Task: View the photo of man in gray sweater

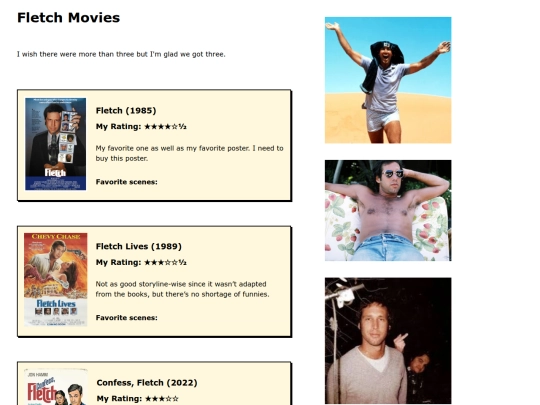Action: point(388,341)
